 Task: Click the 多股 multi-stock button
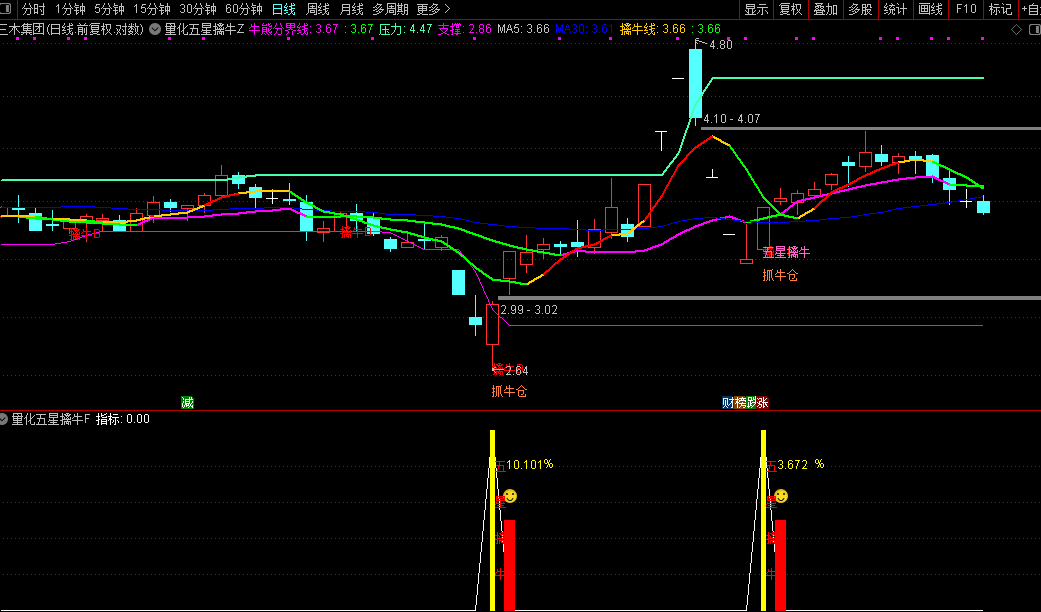click(860, 9)
